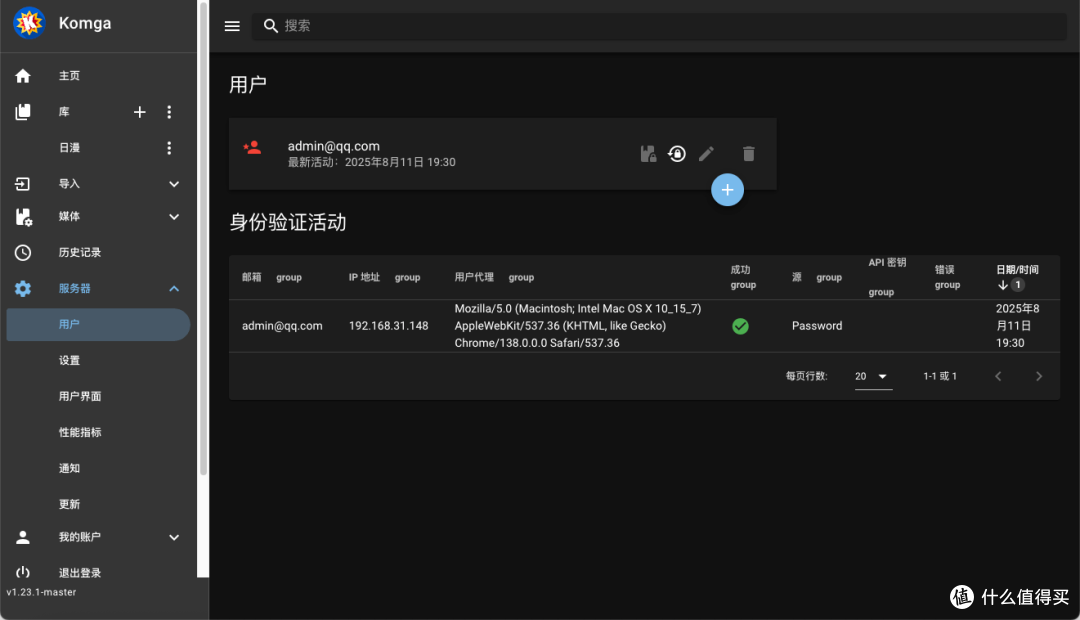The width and height of the screenshot is (1080, 620).
Task: Sort table by 用户代理 column
Action: coord(474,277)
